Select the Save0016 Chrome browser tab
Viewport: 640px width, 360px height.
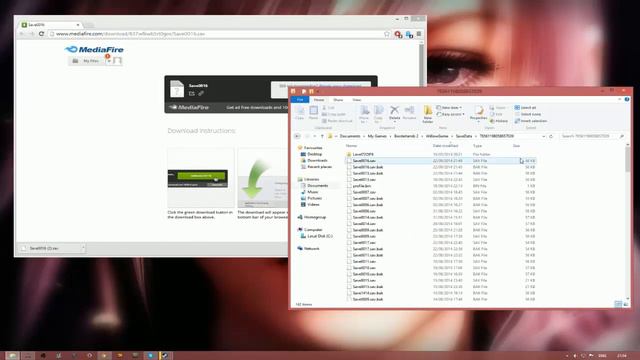pyautogui.click(x=50, y=24)
